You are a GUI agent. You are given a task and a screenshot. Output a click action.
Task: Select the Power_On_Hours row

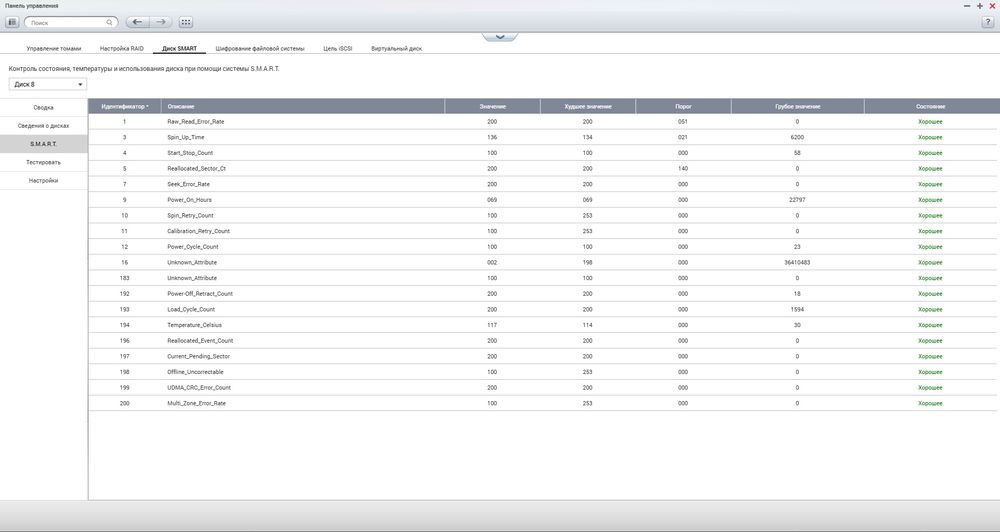point(542,200)
